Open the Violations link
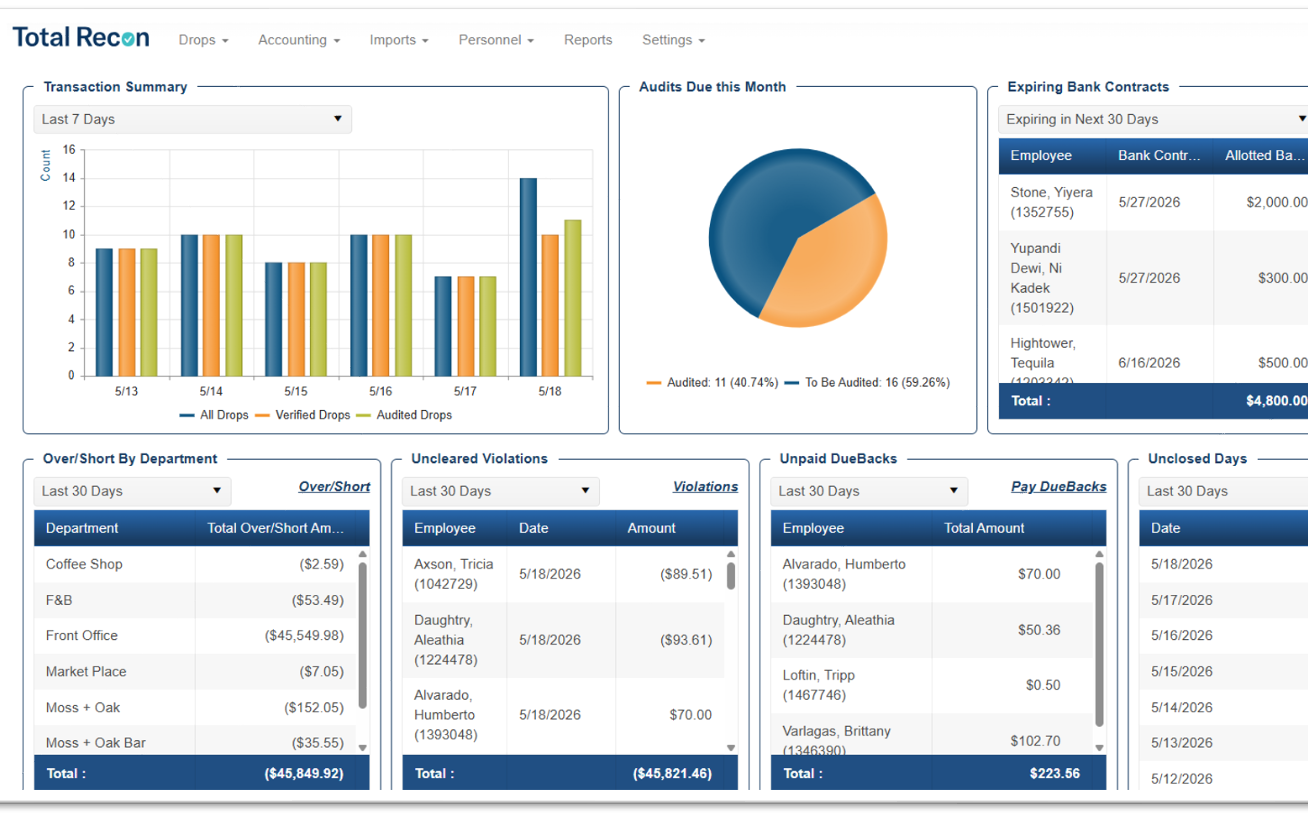Viewport: 1308px width, 818px height. click(705, 487)
